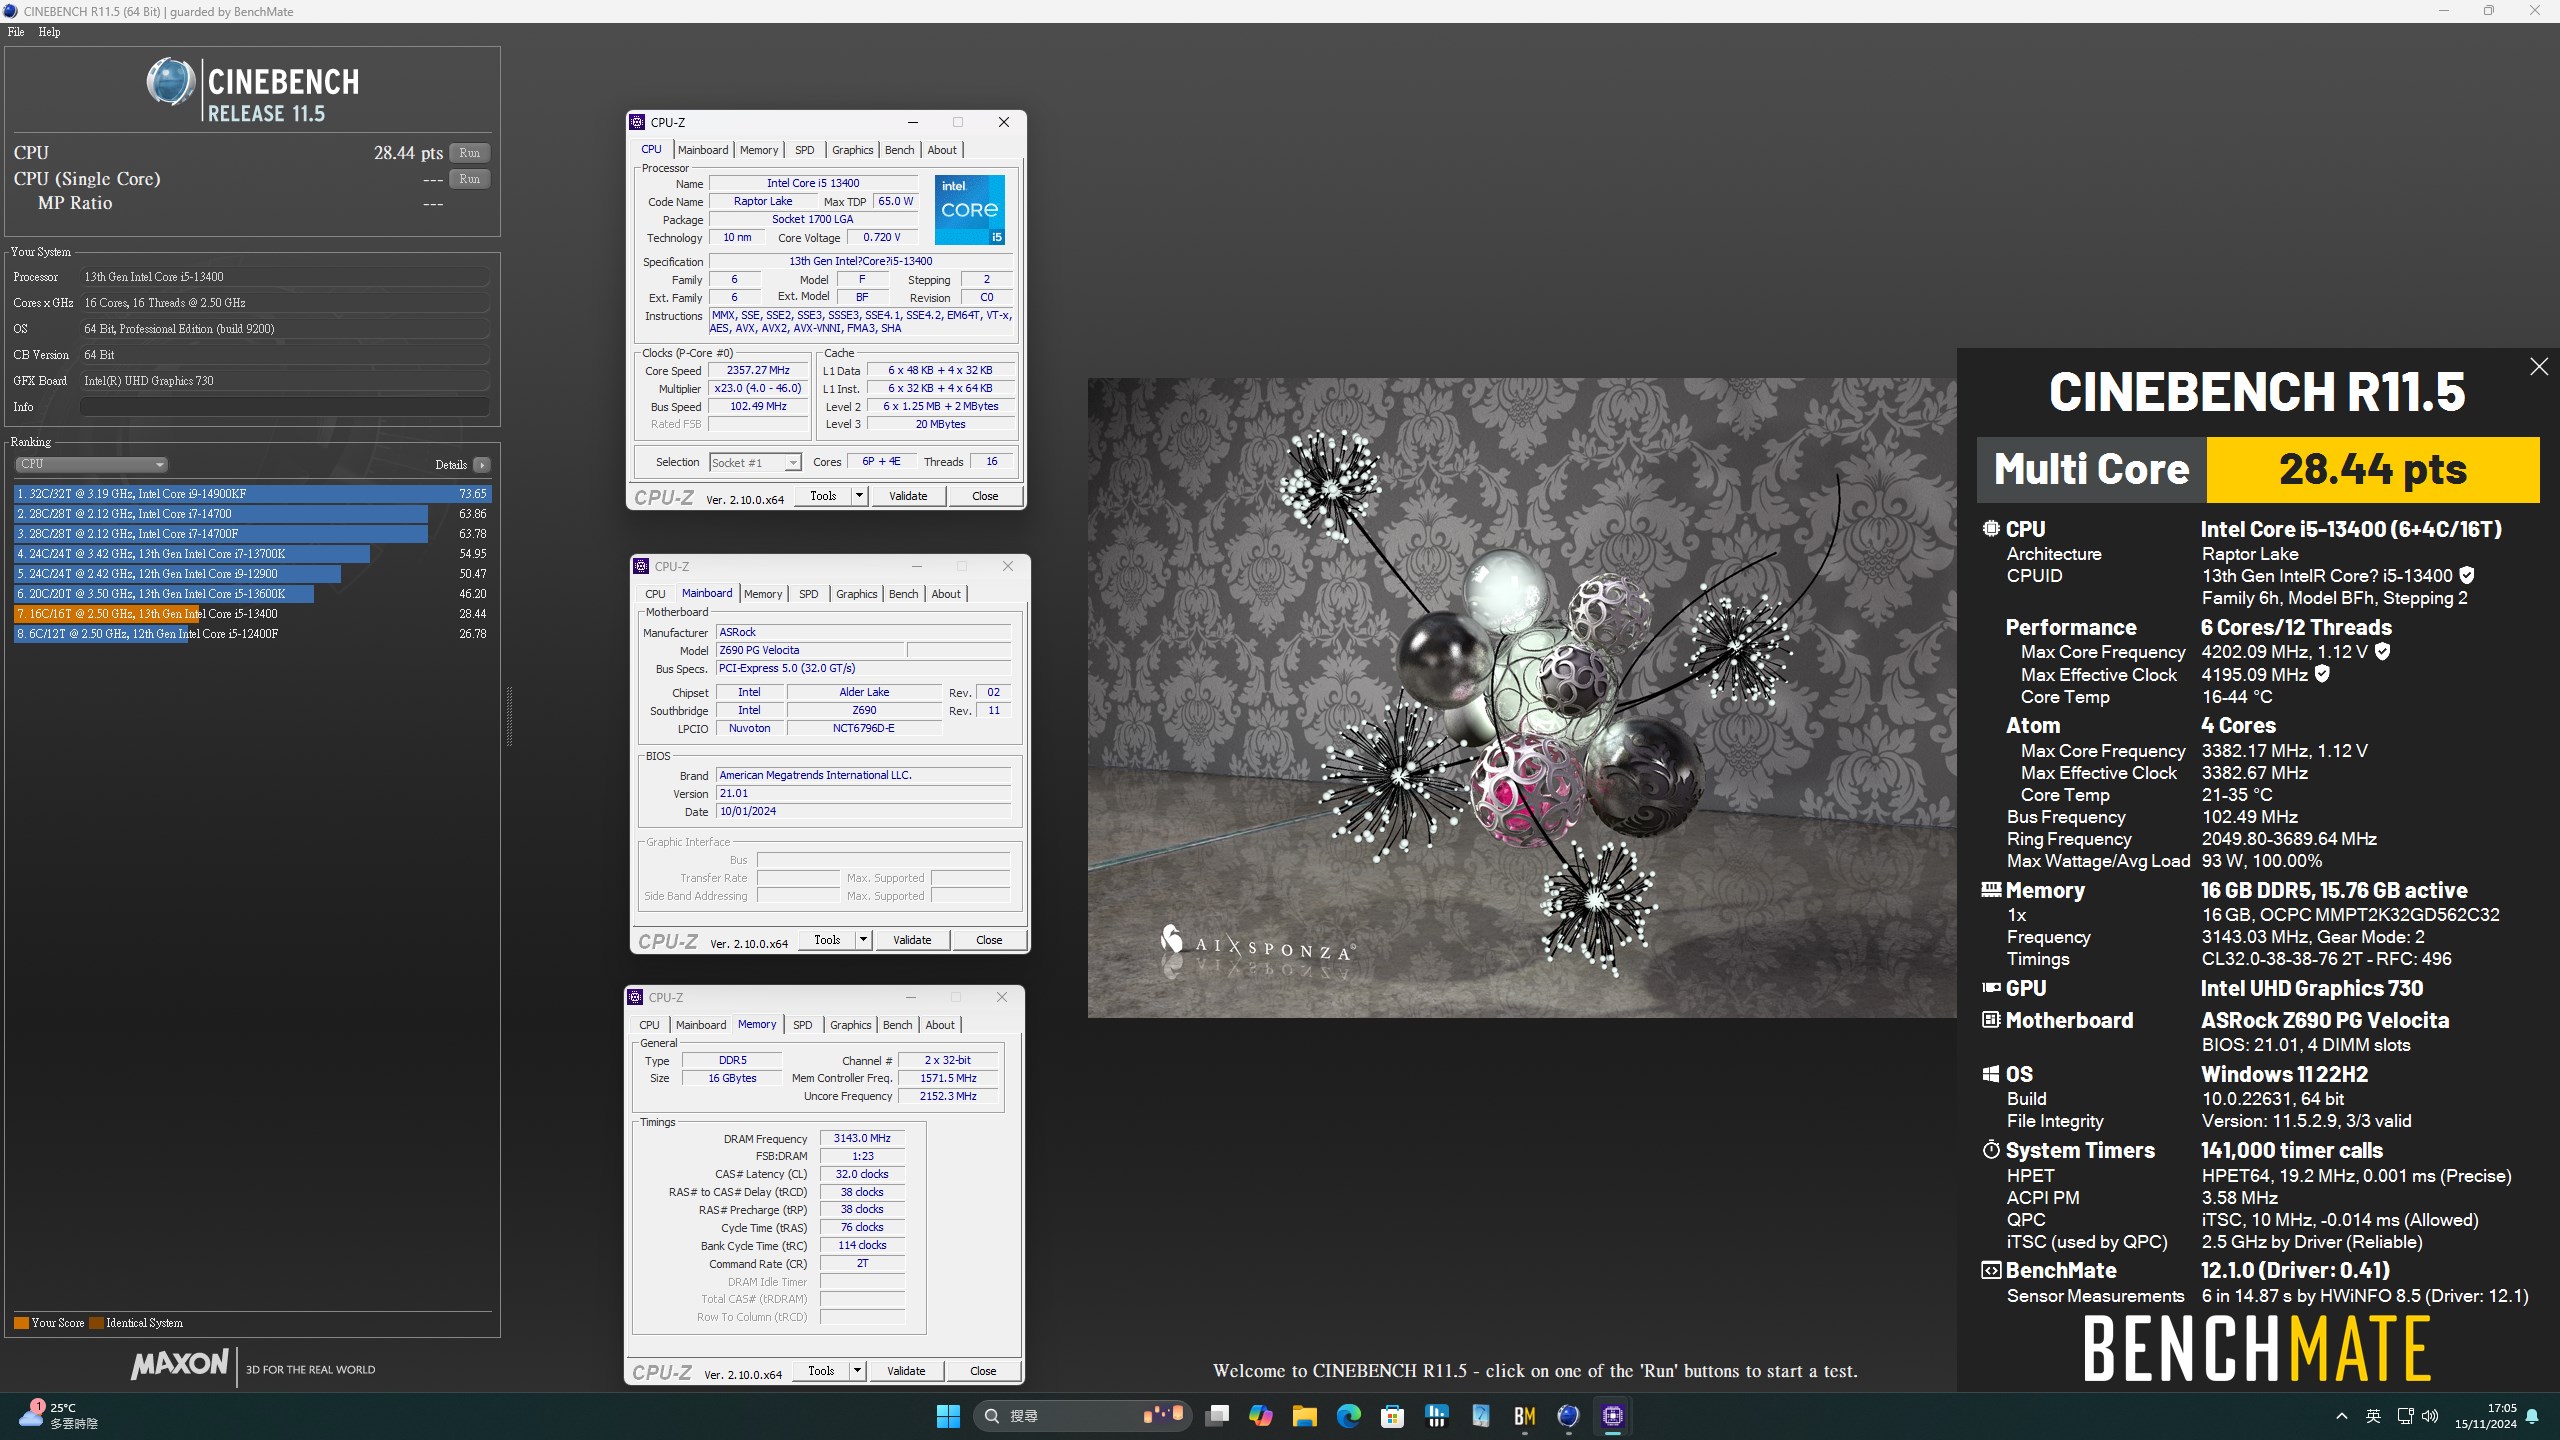The width and height of the screenshot is (2560, 1440).
Task: Switch to Graphics tab in middle CPU-Z window
Action: (856, 594)
